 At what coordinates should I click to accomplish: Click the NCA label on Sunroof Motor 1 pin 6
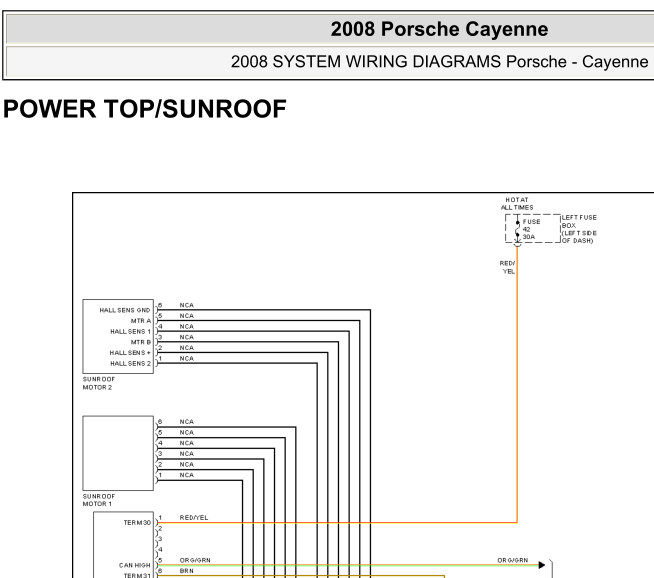point(186,422)
